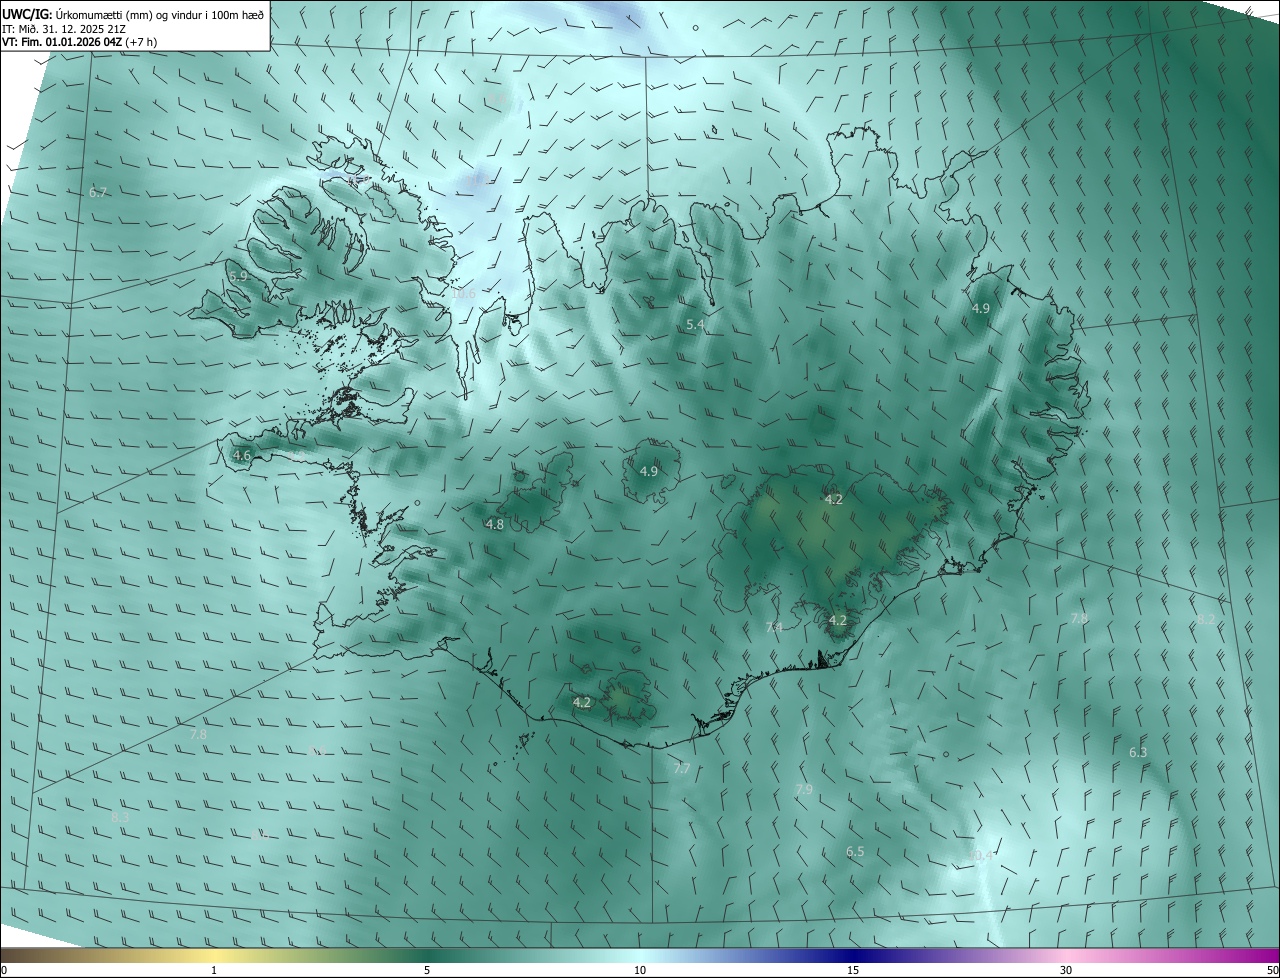Click the IT: Mið. 31. 12. 2025 21Z line
Image resolution: width=1280 pixels, height=978 pixels.
point(64,29)
